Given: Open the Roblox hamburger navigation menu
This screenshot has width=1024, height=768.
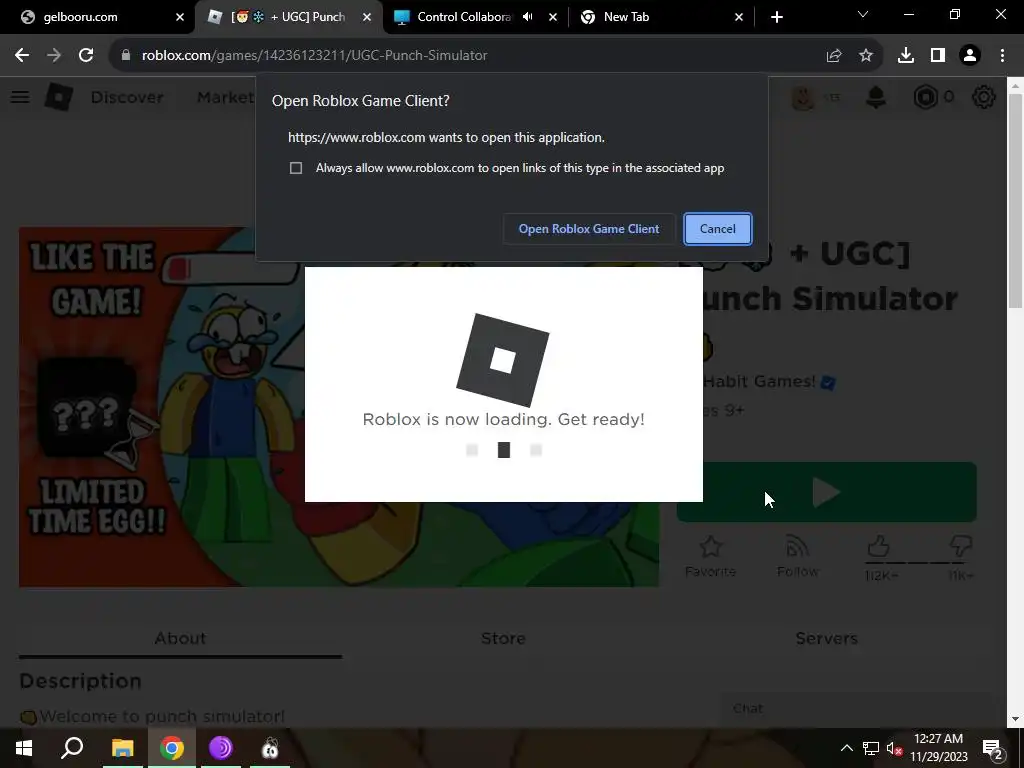Looking at the screenshot, I should point(20,97).
